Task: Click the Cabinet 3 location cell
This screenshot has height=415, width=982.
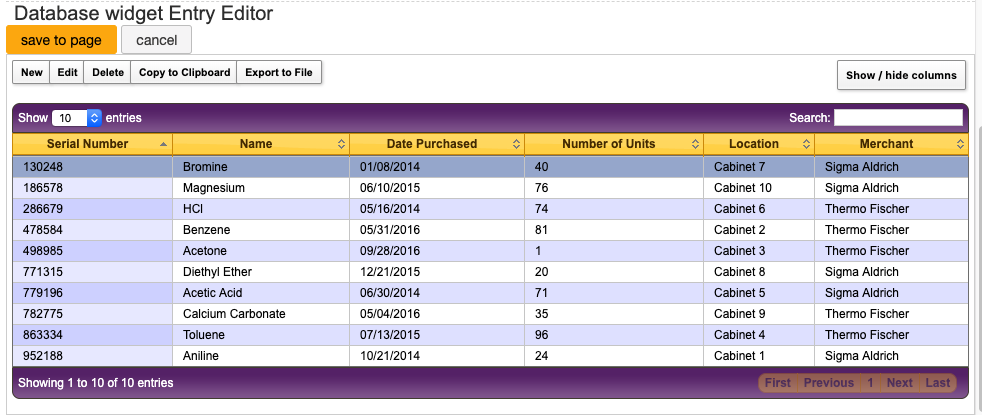Action: pos(759,251)
